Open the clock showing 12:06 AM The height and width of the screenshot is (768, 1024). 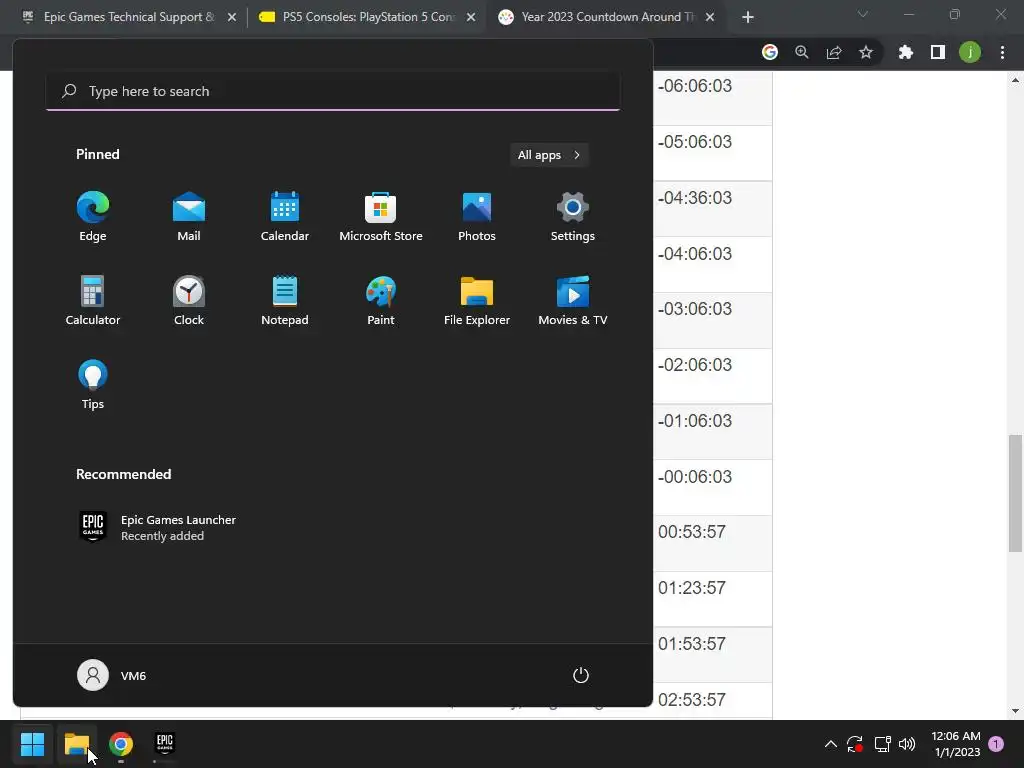955,744
